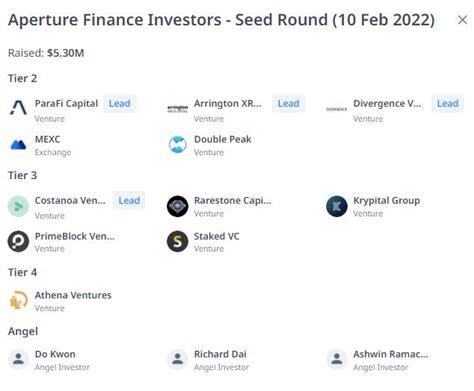
Task: Open the MEXC exchange logo
Action: coord(18,145)
